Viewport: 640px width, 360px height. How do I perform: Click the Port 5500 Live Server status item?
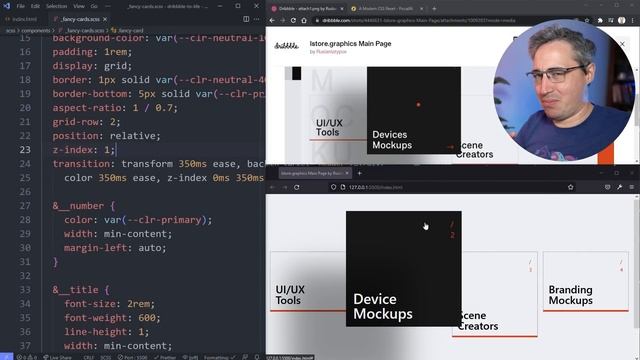pos(133,357)
